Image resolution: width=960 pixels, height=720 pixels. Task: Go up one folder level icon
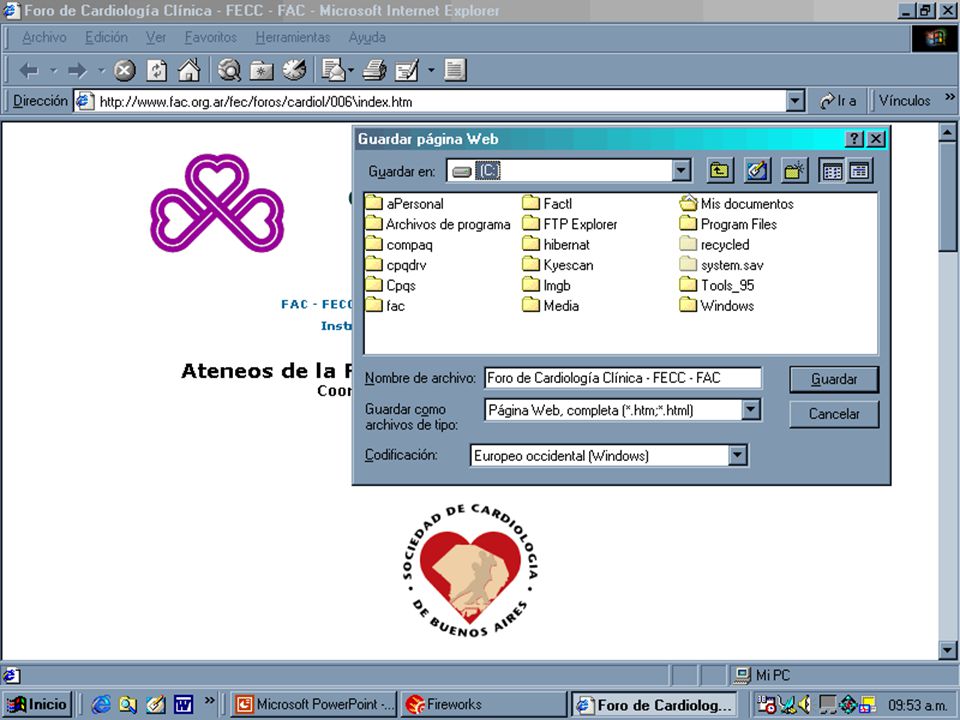tap(719, 171)
